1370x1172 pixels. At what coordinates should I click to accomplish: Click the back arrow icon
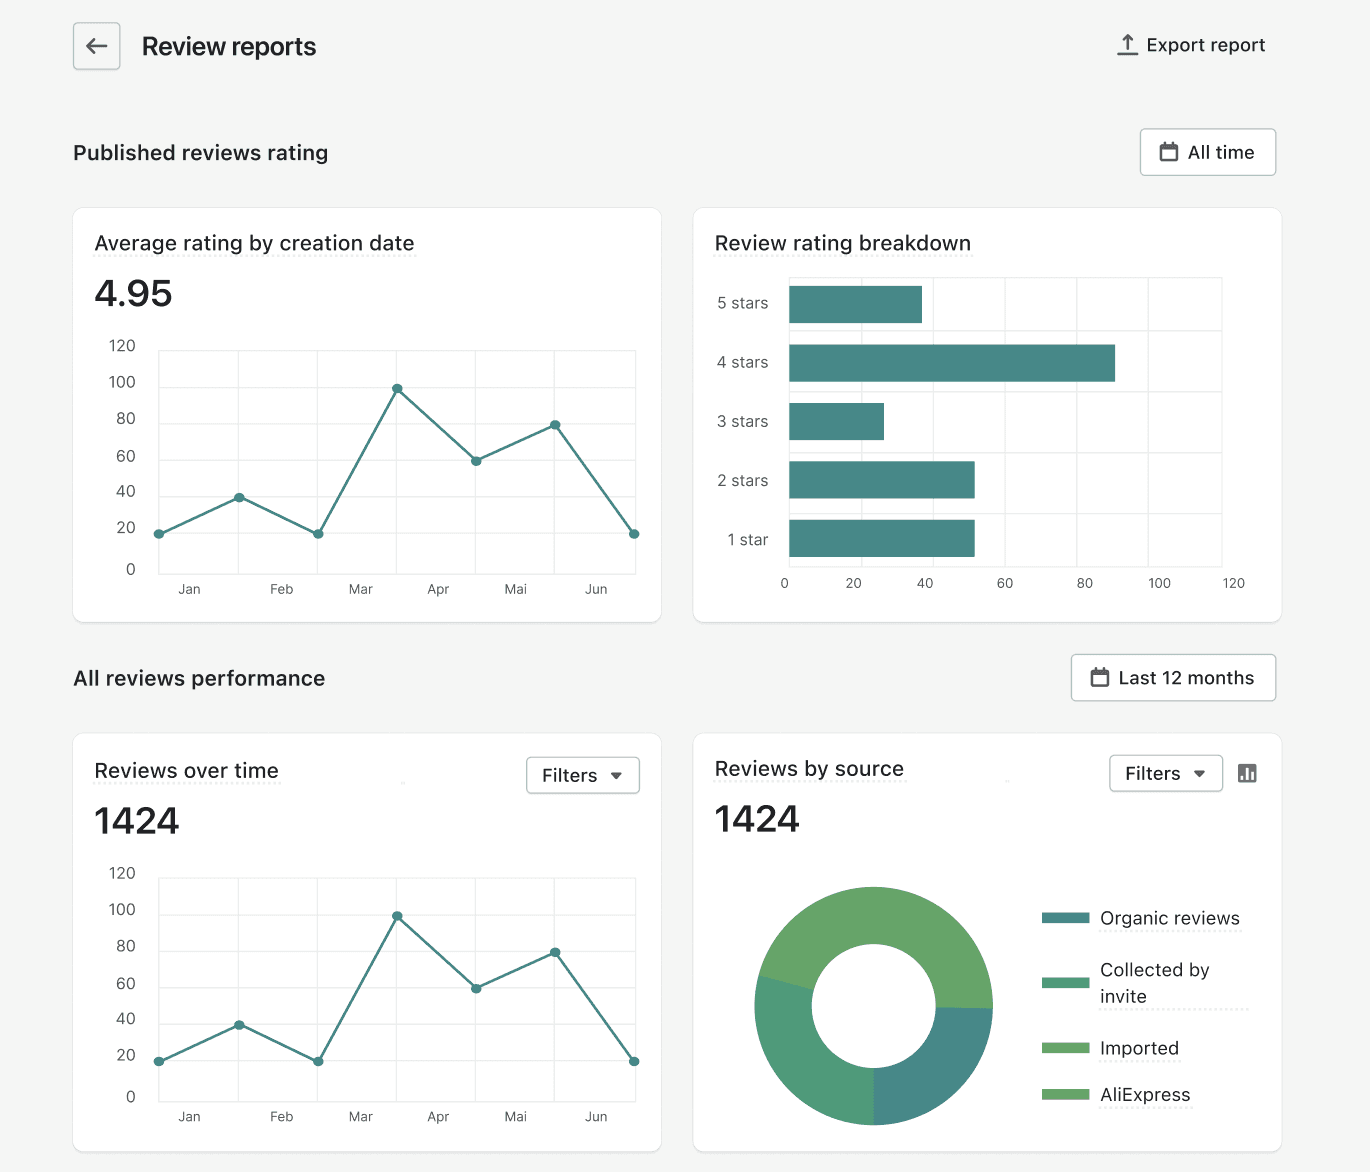click(97, 46)
